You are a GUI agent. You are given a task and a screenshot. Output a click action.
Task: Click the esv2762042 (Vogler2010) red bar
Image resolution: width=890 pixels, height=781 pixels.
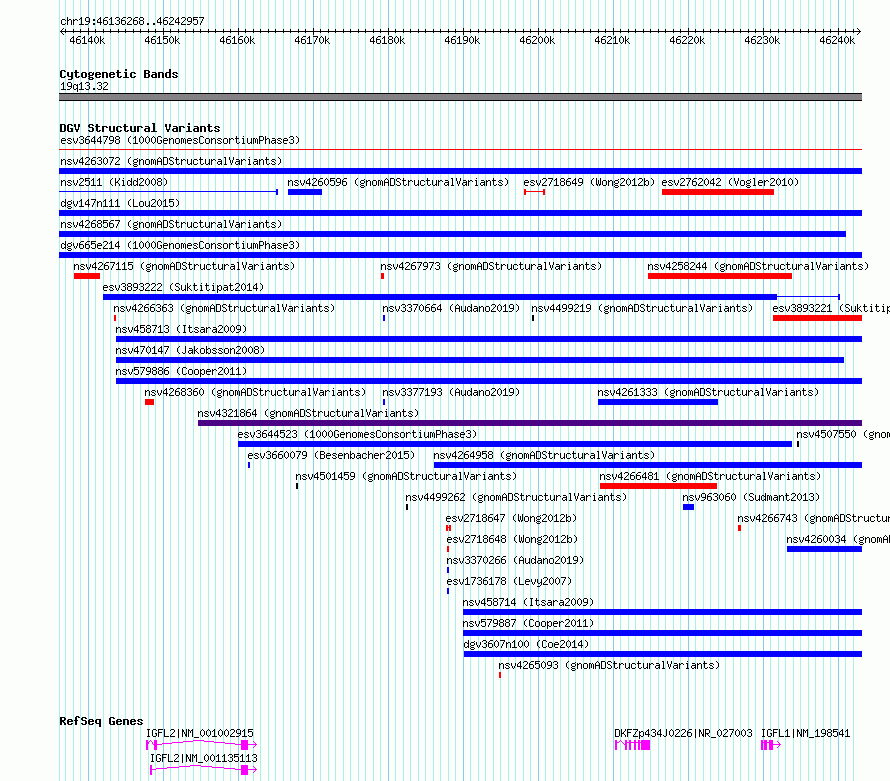point(717,192)
